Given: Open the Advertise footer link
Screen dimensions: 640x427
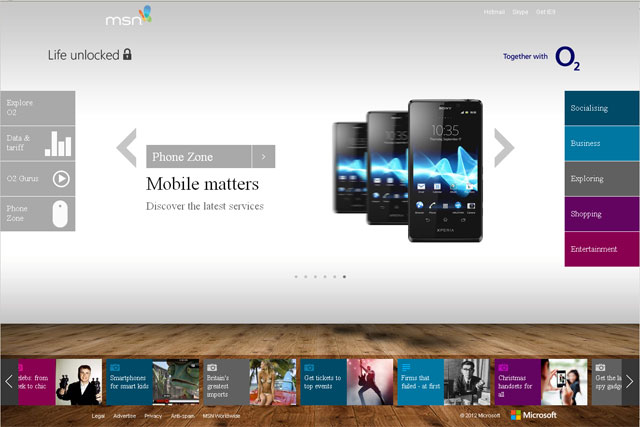Looking at the screenshot, I should [x=124, y=416].
